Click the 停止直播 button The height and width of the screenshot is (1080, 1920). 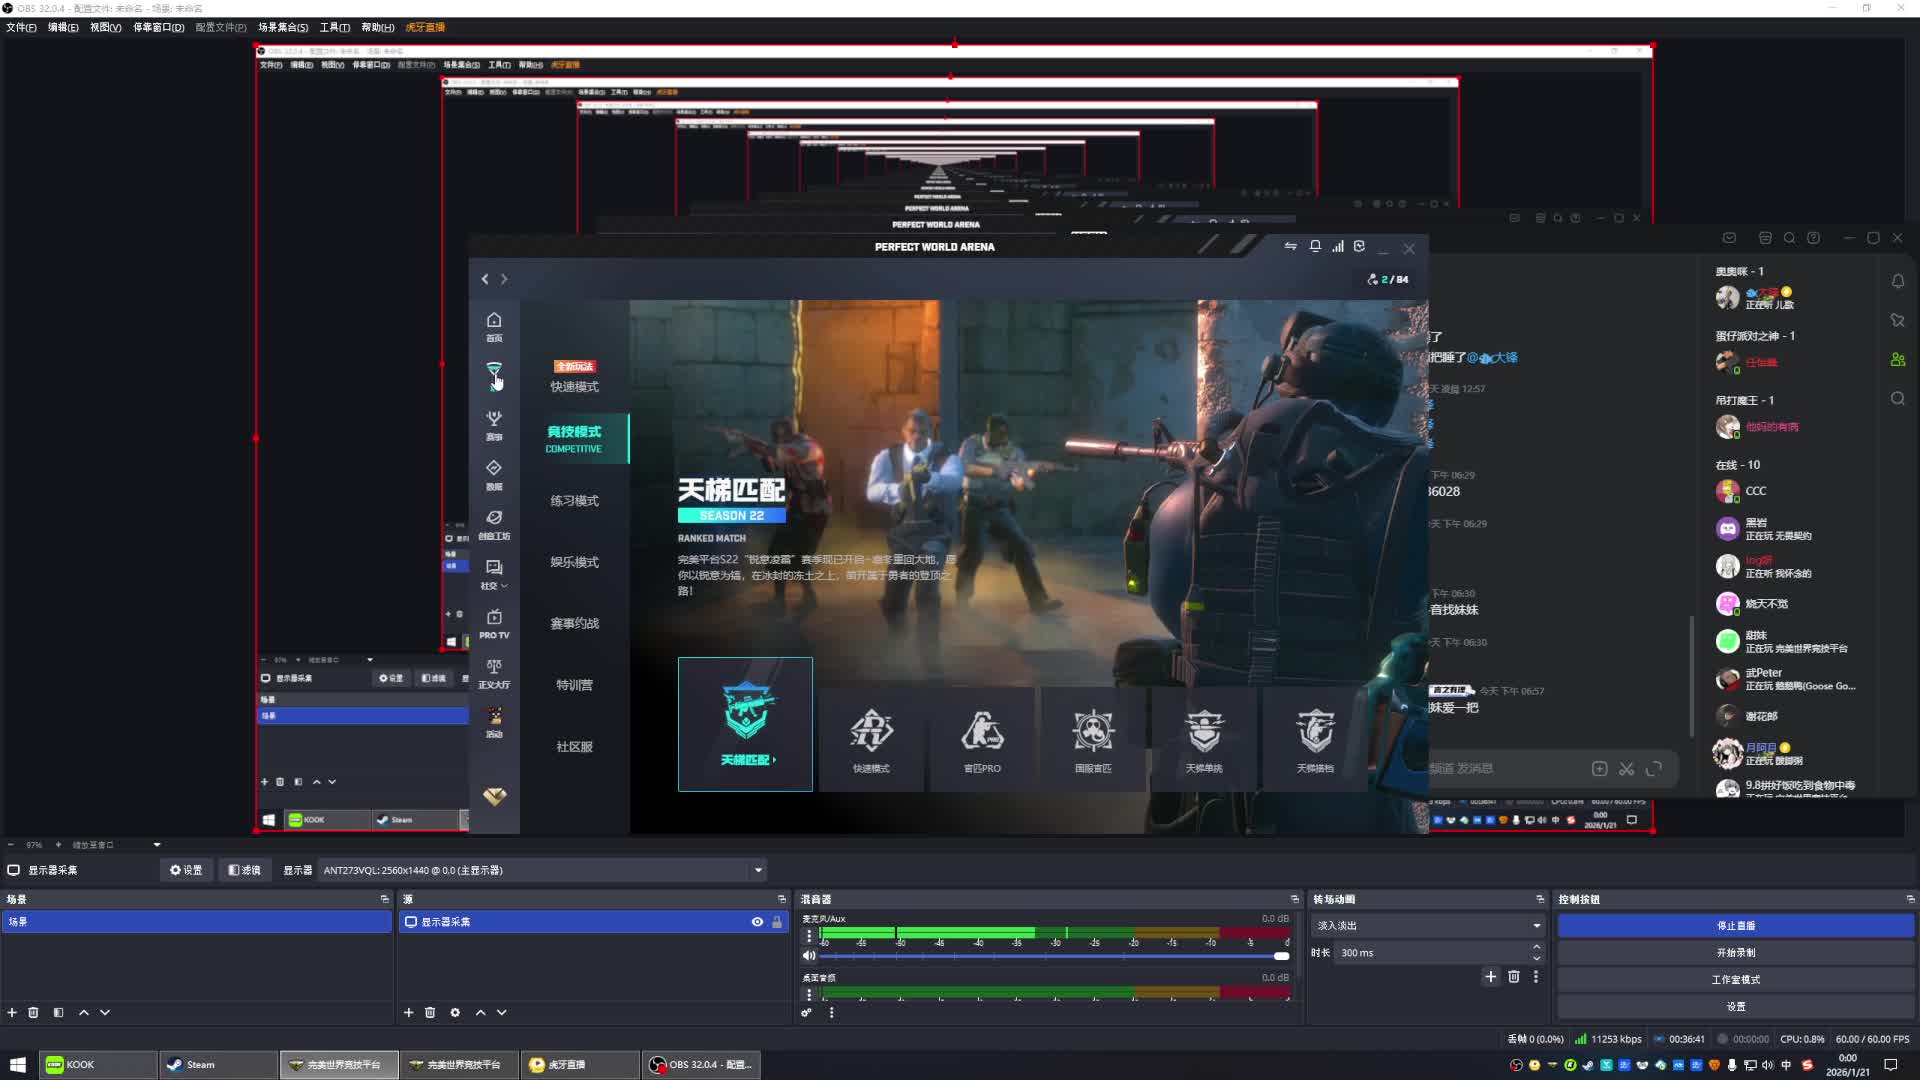[1735, 925]
